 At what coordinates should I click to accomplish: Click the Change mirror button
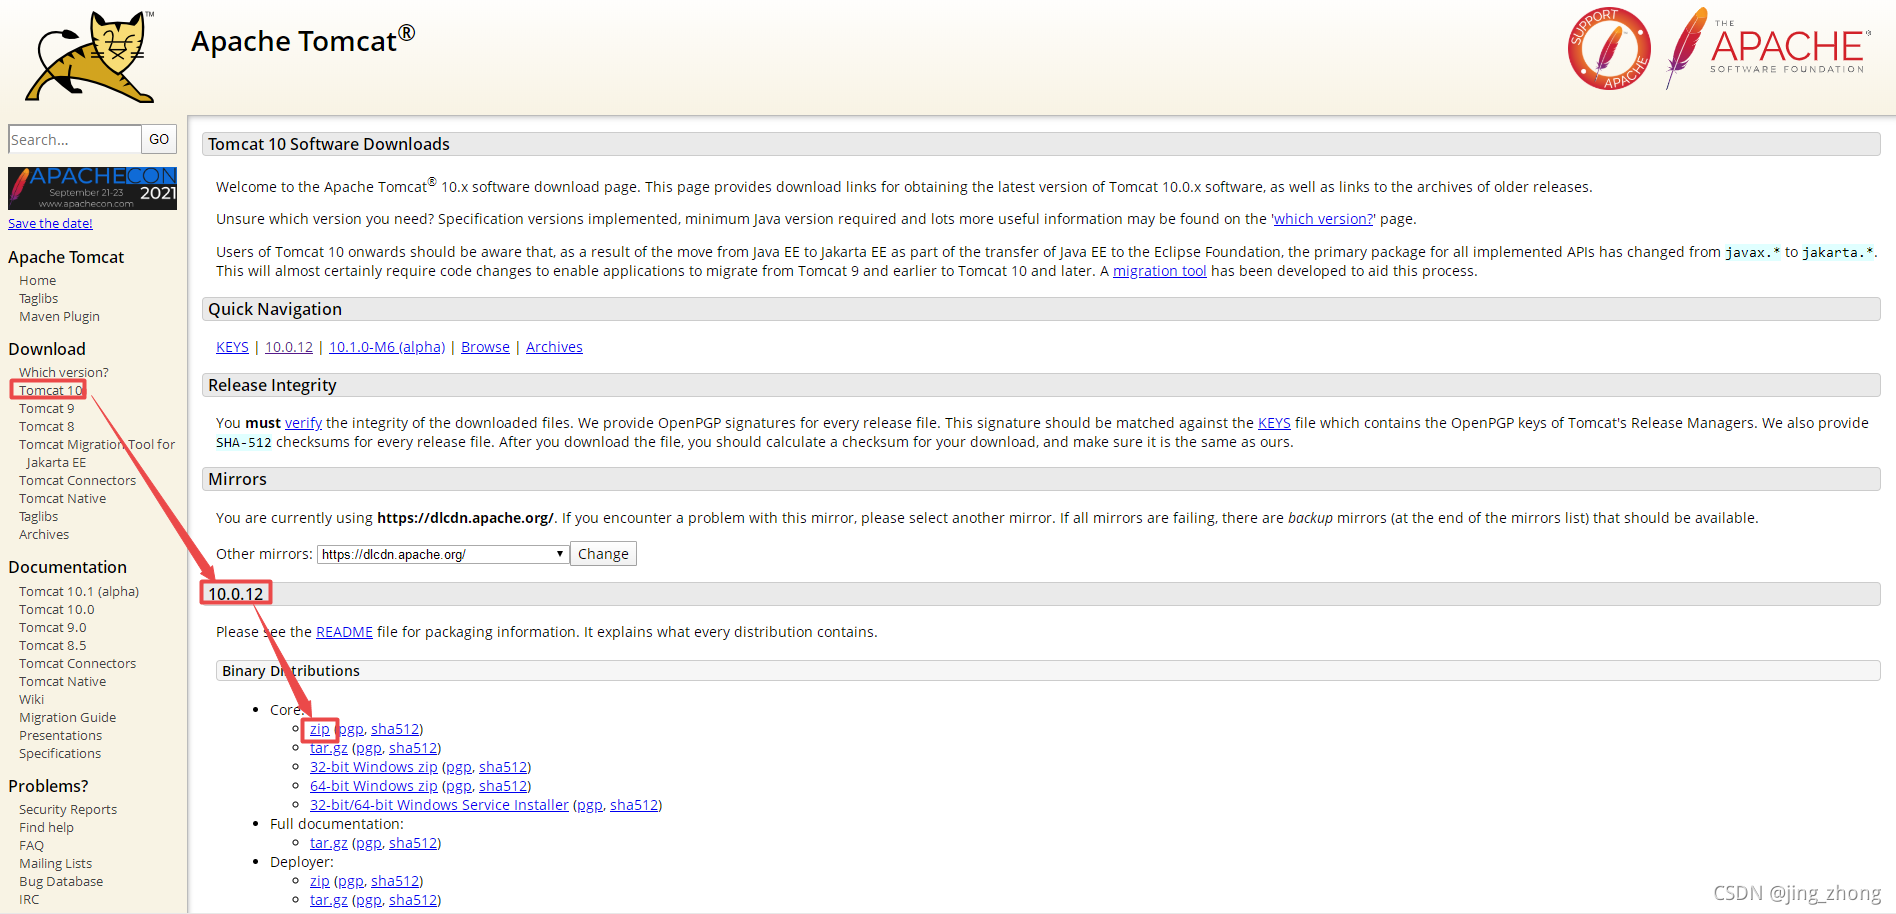point(603,554)
